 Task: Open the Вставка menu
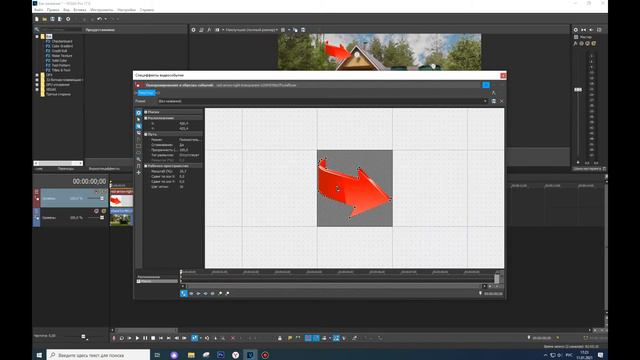pyautogui.click(x=80, y=10)
